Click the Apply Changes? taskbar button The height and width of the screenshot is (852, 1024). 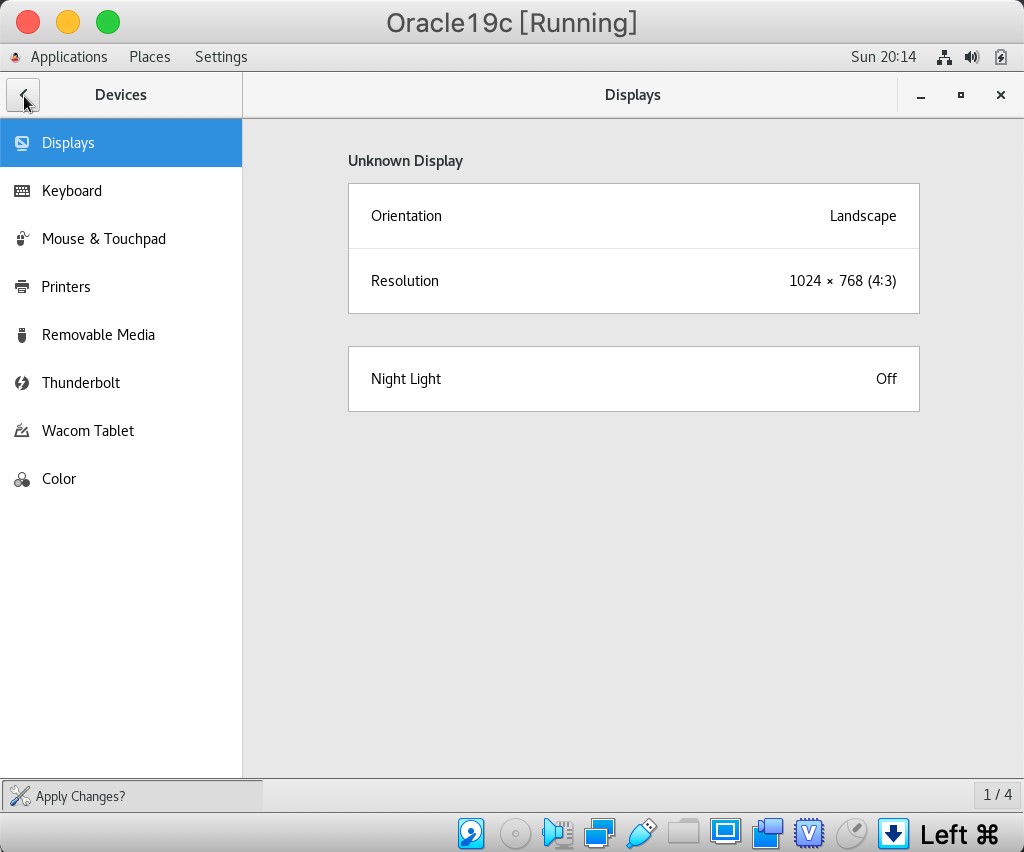tap(132, 796)
